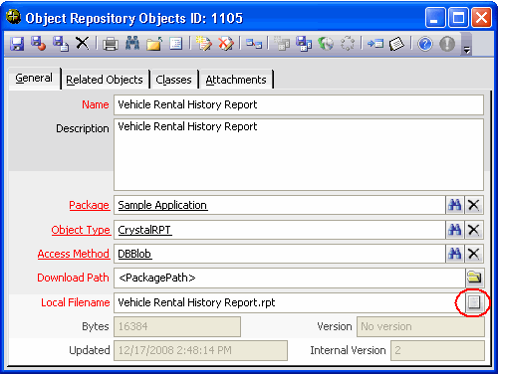Look up Access Method with binoculars button
528x377 pixels.
(455, 254)
